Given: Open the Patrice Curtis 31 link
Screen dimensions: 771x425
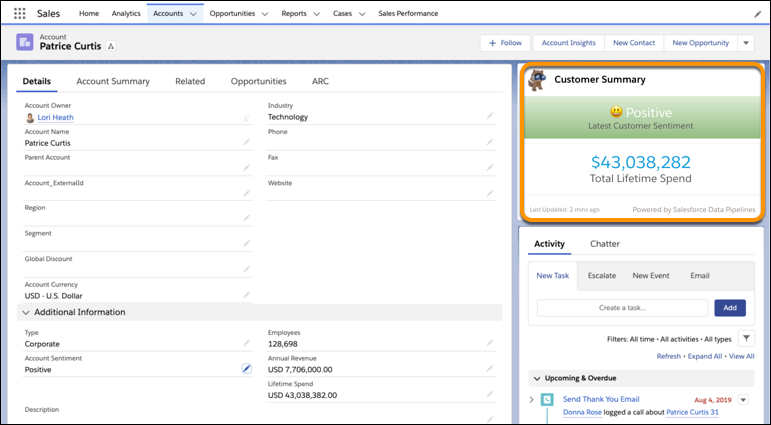Looking at the screenshot, I should pyautogui.click(x=692, y=412).
